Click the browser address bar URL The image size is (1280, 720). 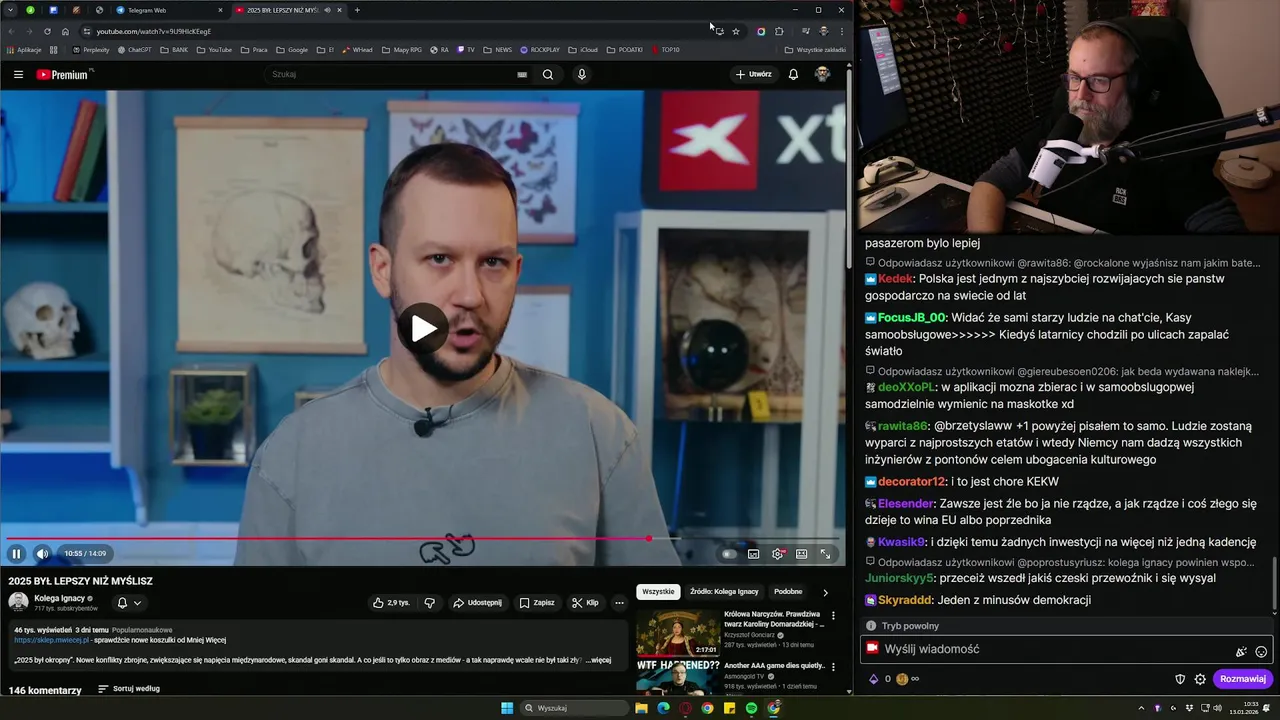tap(154, 31)
